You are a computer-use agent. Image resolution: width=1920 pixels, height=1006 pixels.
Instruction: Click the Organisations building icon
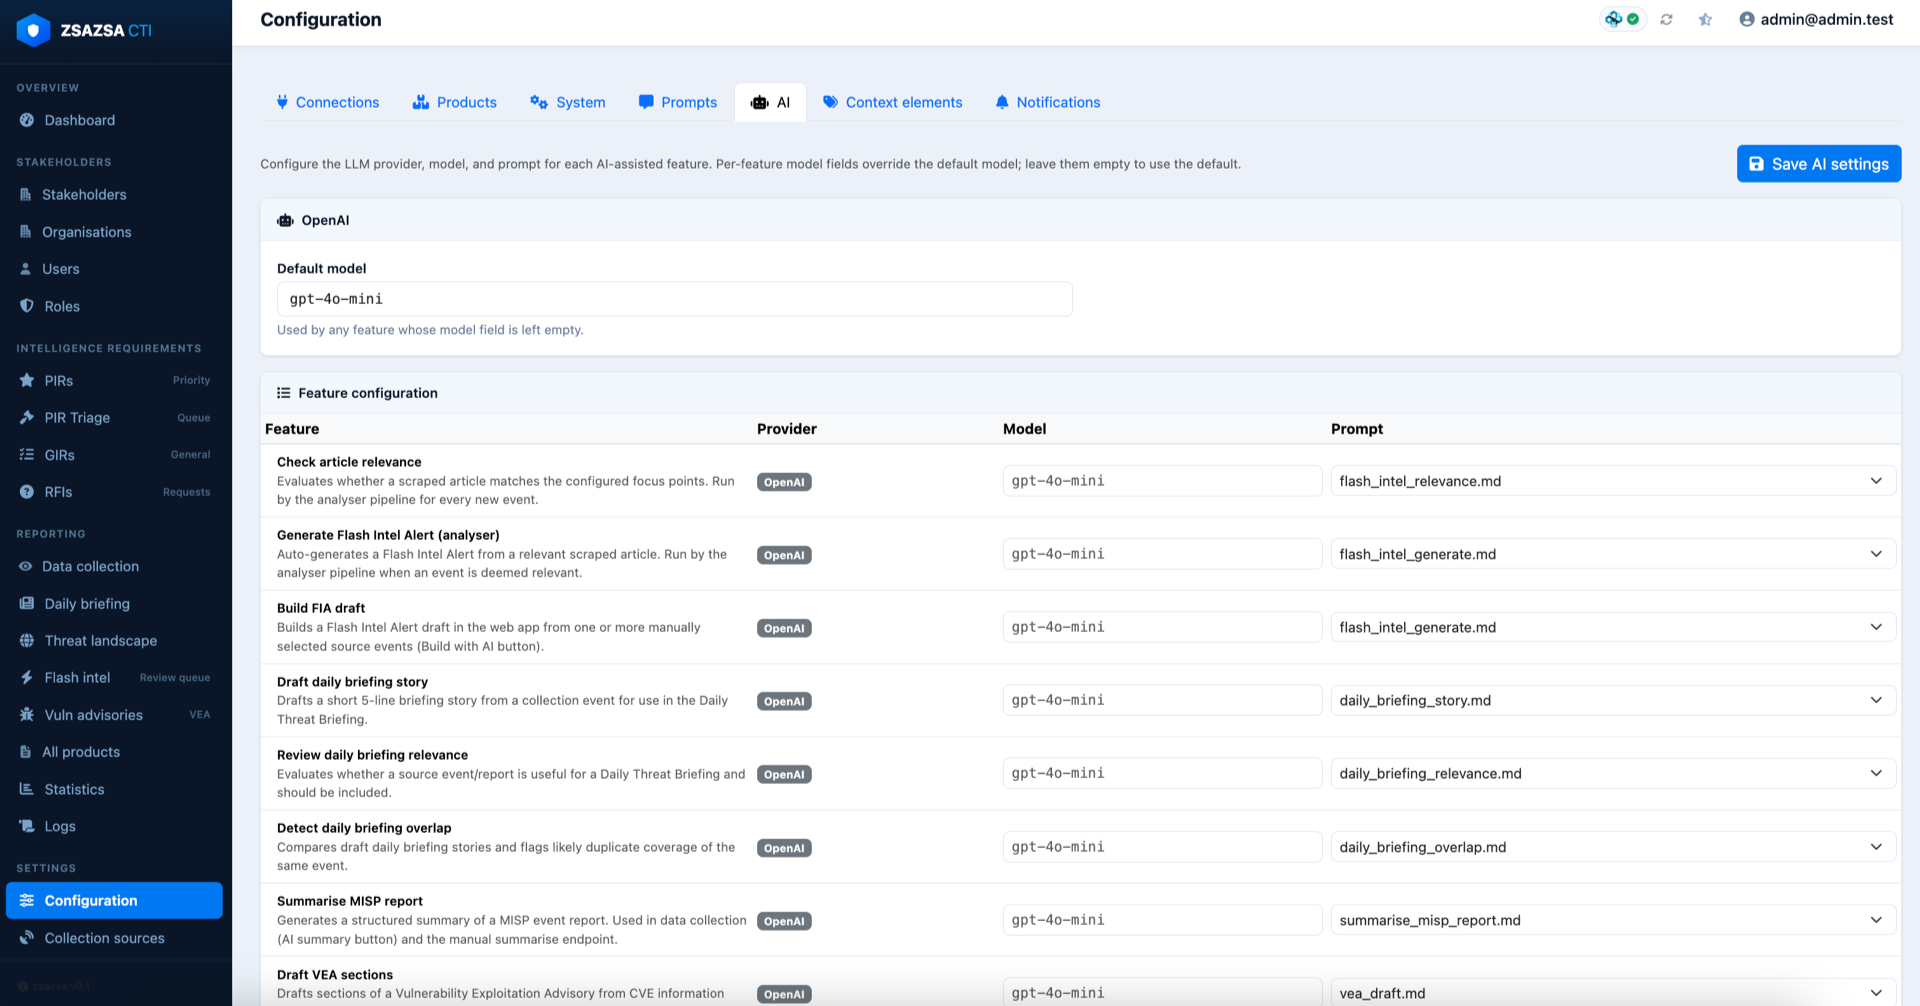tap(26, 232)
